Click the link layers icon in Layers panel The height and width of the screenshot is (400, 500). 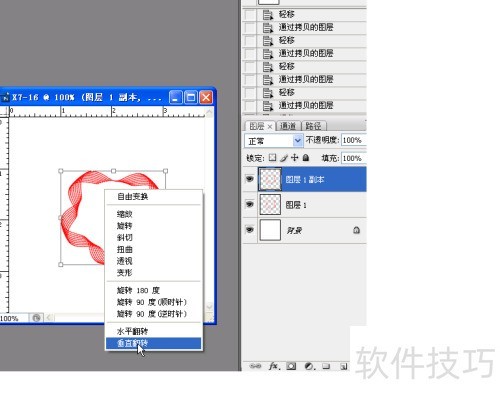click(x=255, y=366)
